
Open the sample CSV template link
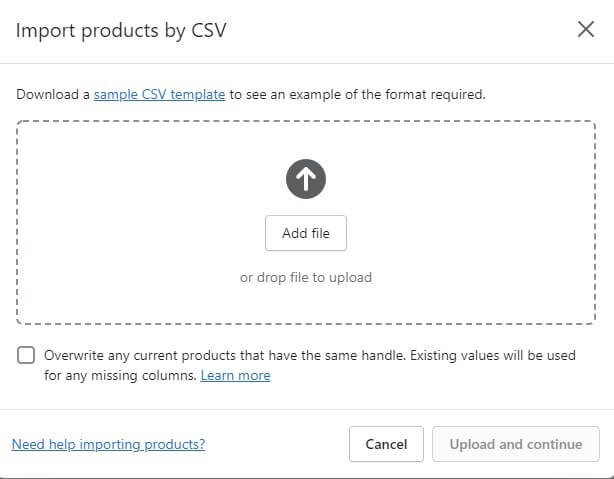pos(159,95)
